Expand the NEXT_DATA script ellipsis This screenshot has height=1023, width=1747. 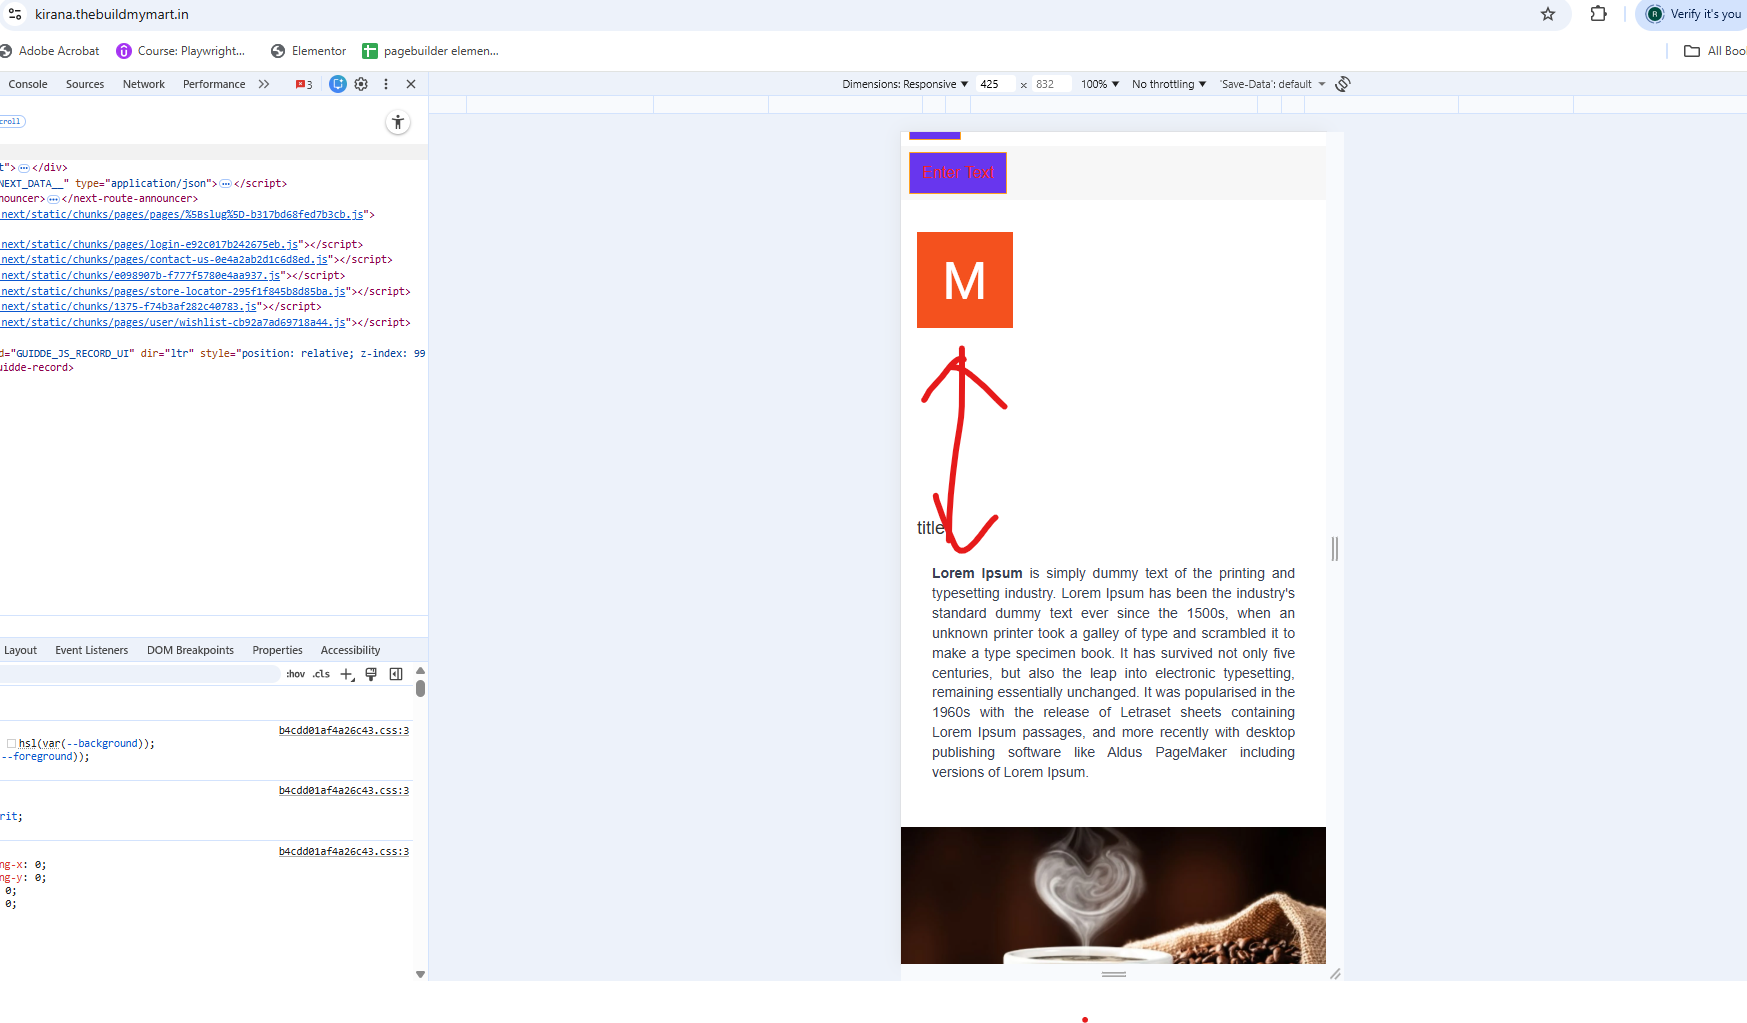tap(226, 184)
